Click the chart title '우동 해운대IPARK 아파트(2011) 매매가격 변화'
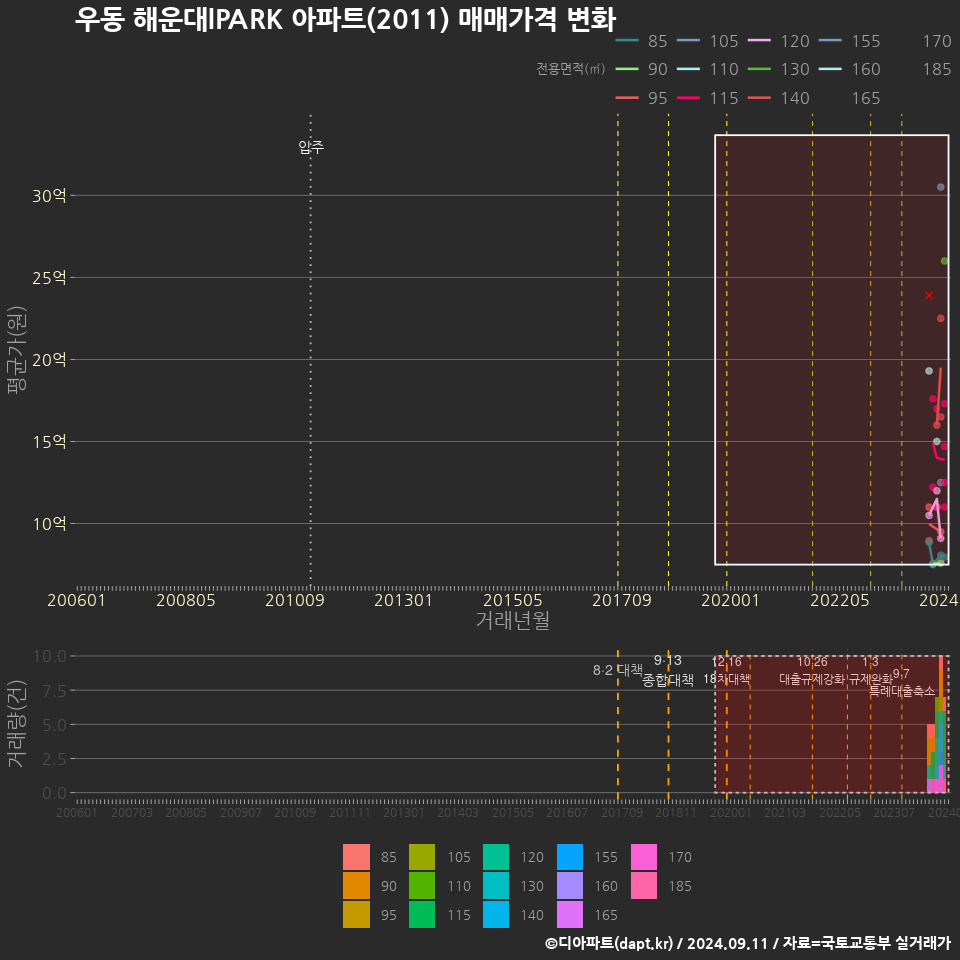The height and width of the screenshot is (960, 960). (345, 19)
